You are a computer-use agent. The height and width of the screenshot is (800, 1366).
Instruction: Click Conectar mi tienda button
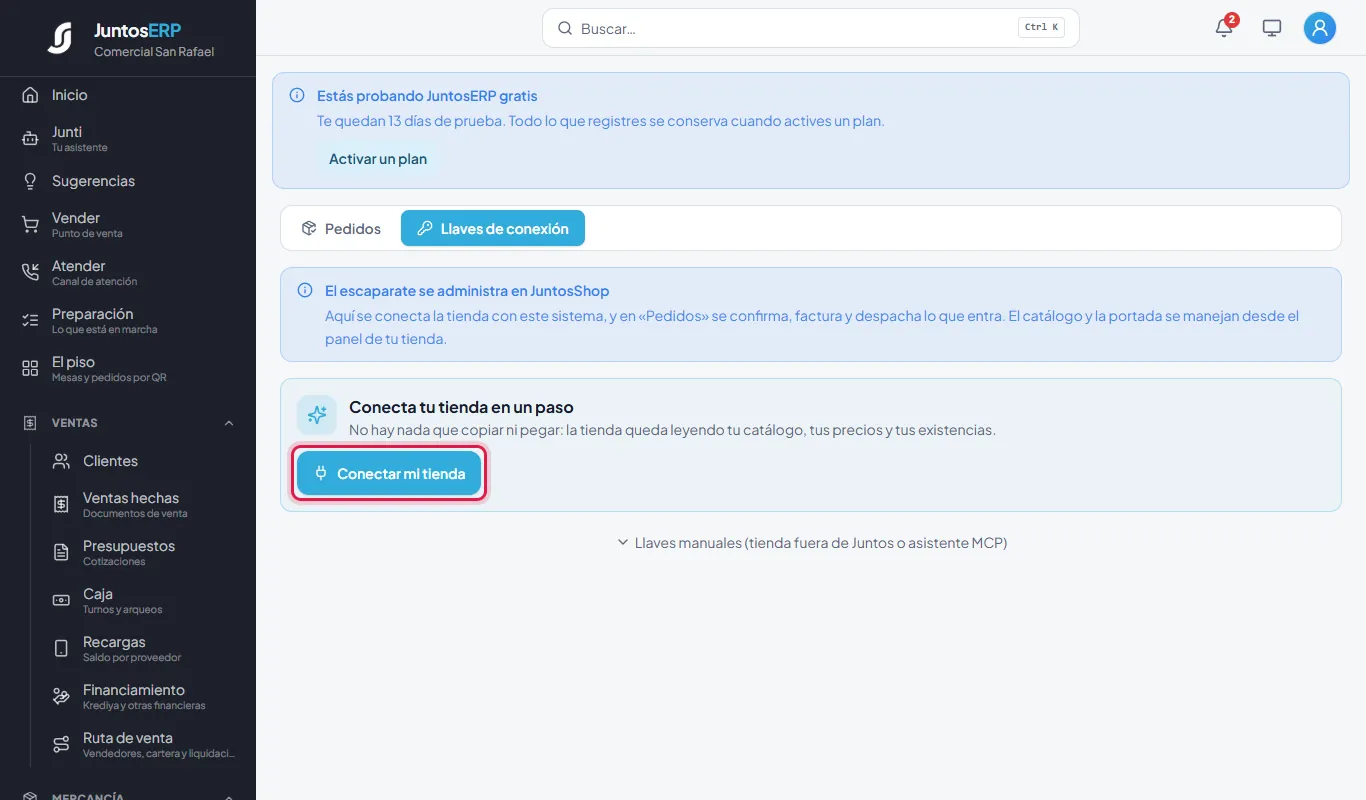389,474
